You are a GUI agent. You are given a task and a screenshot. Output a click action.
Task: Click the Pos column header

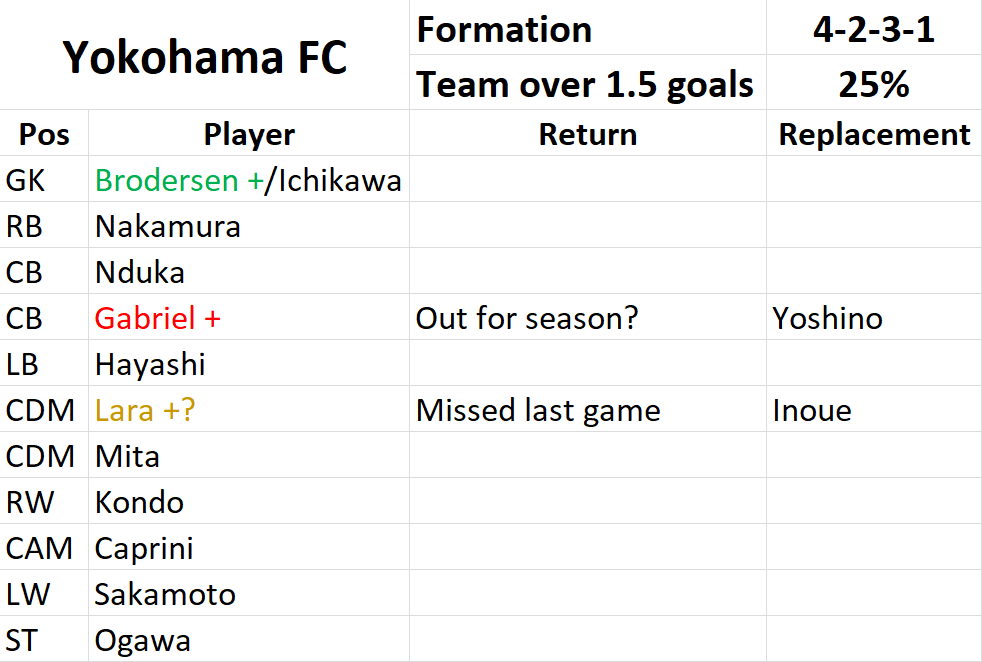point(44,133)
